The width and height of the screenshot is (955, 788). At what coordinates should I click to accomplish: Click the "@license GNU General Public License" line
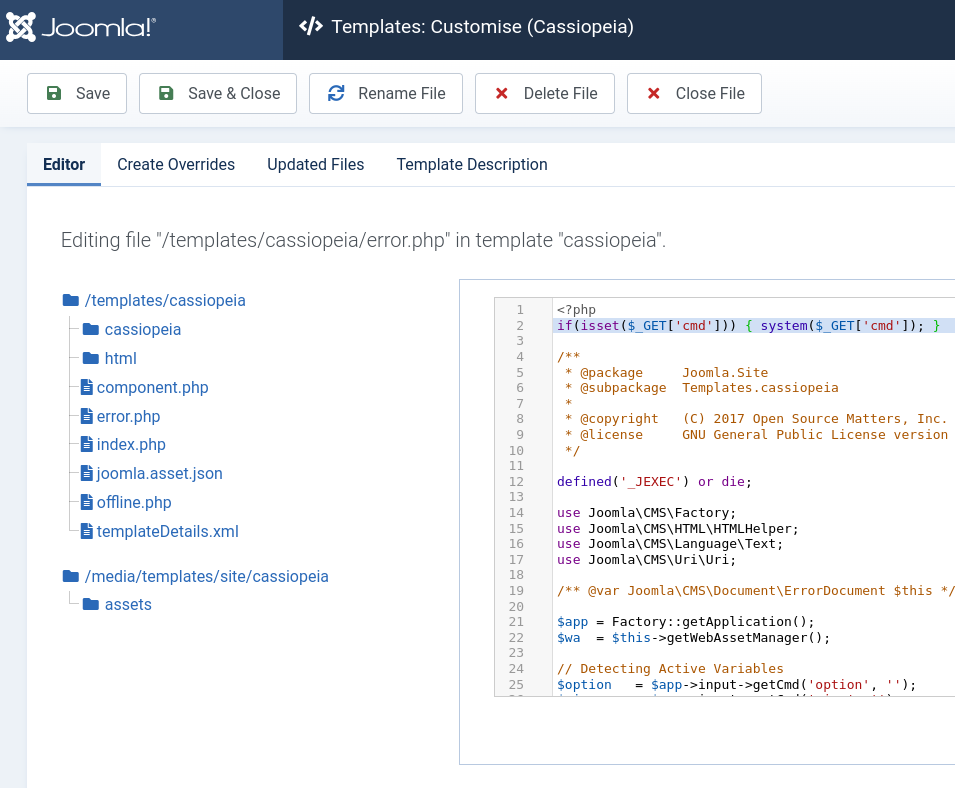756,435
